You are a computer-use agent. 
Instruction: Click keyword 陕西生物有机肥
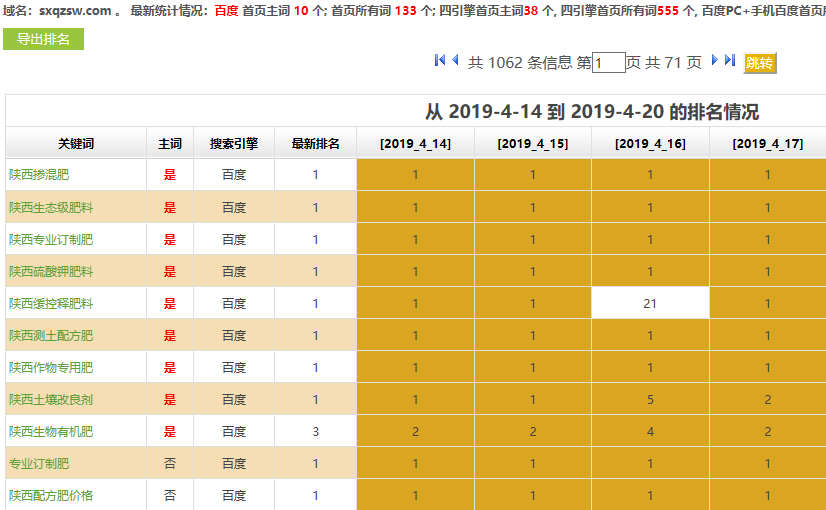[x=51, y=432]
